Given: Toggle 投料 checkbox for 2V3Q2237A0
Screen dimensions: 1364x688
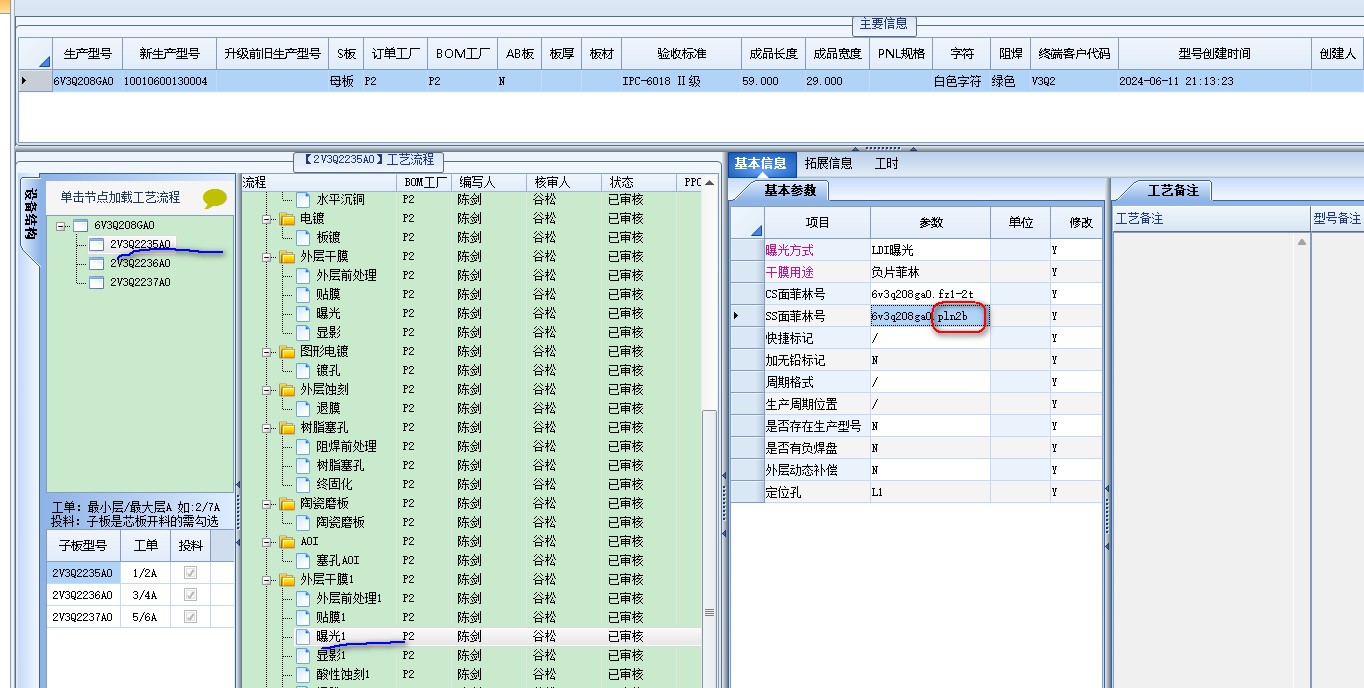Looking at the screenshot, I should tap(190, 617).
